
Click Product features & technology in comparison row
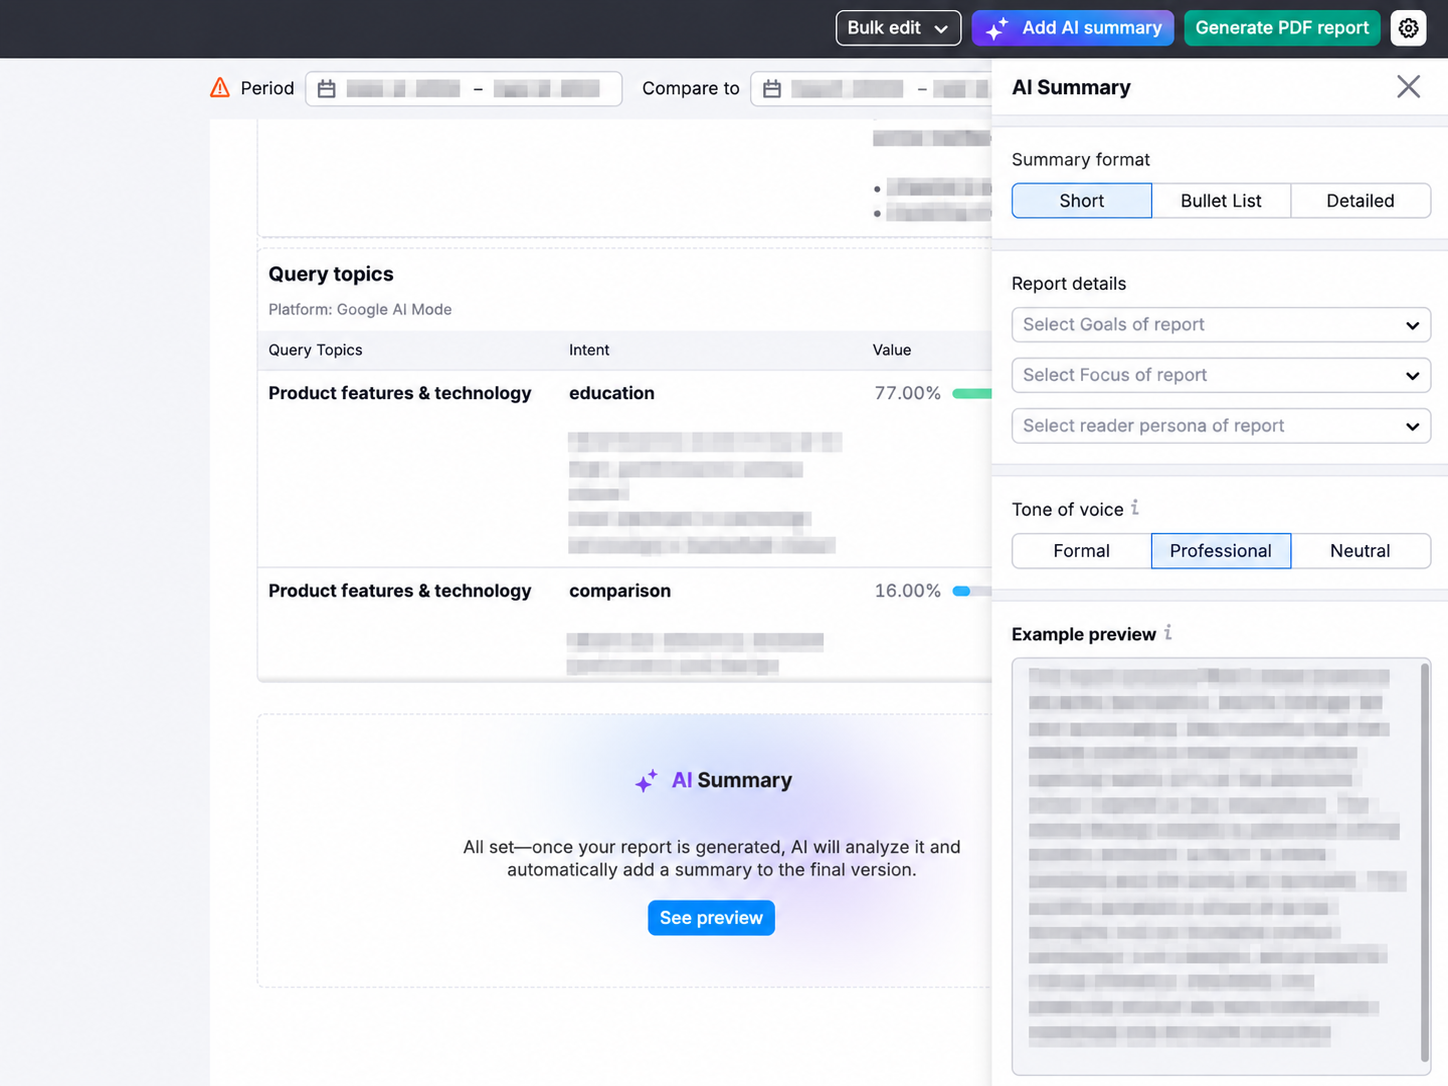click(400, 591)
